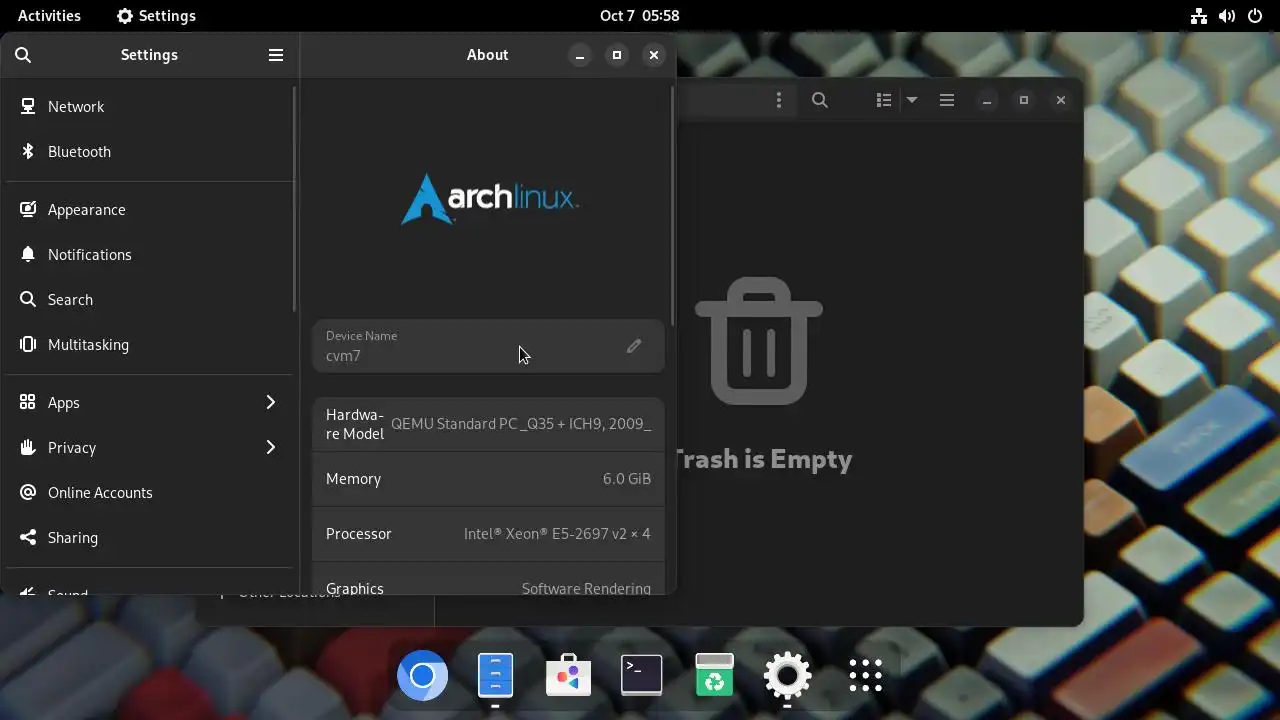Click the Appearance icon in sidebar
Image resolution: width=1280 pixels, height=720 pixels.
click(x=28, y=209)
